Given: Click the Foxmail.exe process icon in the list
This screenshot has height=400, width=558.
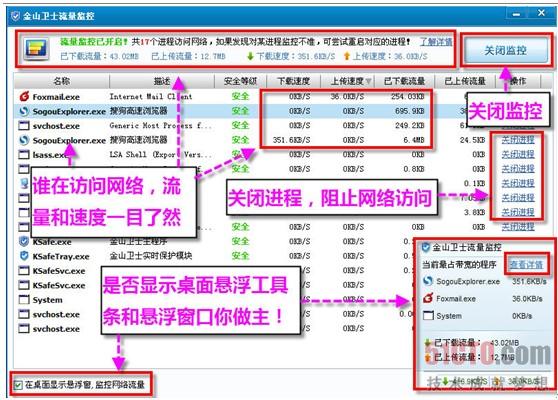Looking at the screenshot, I should tap(24, 96).
